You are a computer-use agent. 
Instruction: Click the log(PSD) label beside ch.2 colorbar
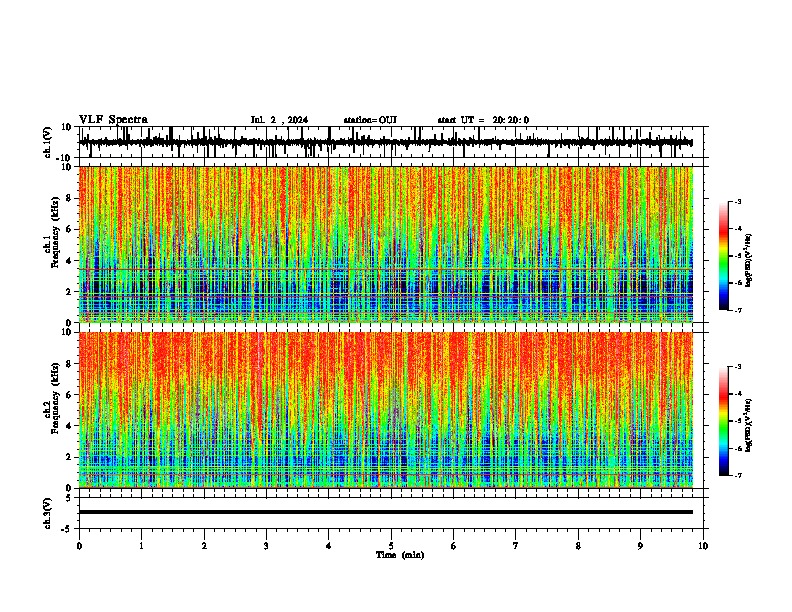tap(748, 426)
